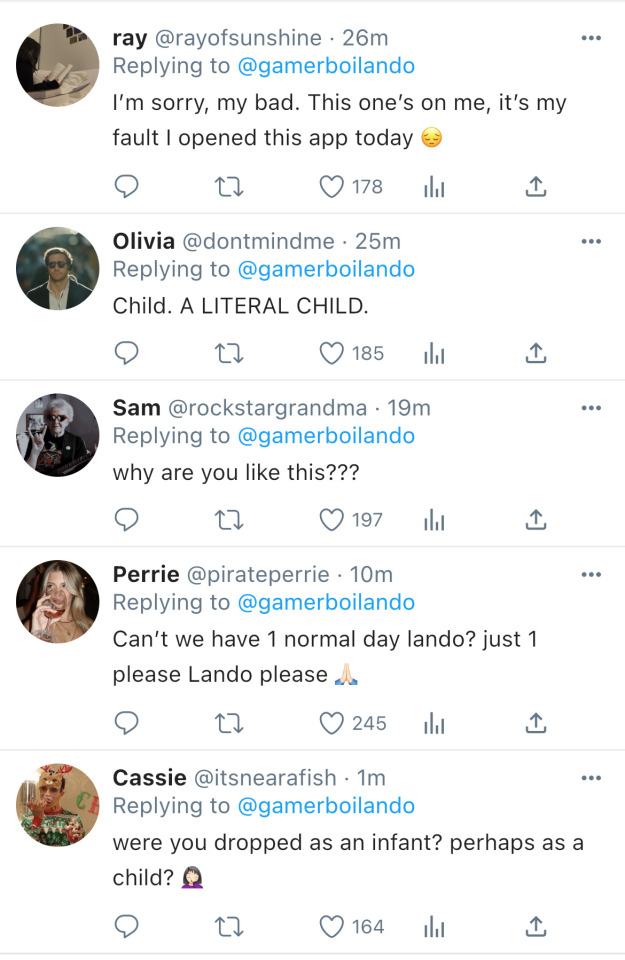Image resolution: width=625 pixels, height=960 pixels.
Task: Open Perrie's profile picture
Action: point(58,601)
